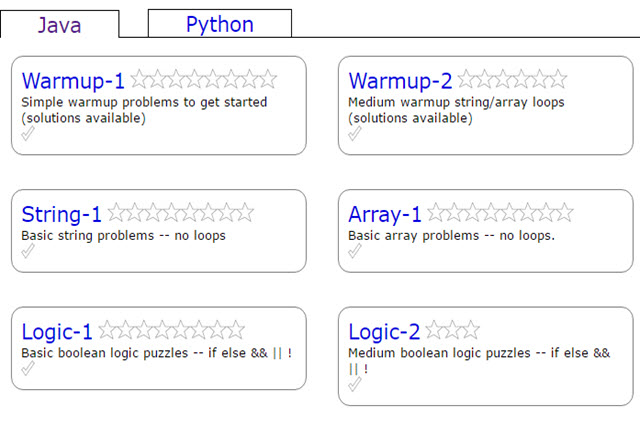Go to Array-1 problems
This screenshot has height=425, width=640.
coord(385,214)
